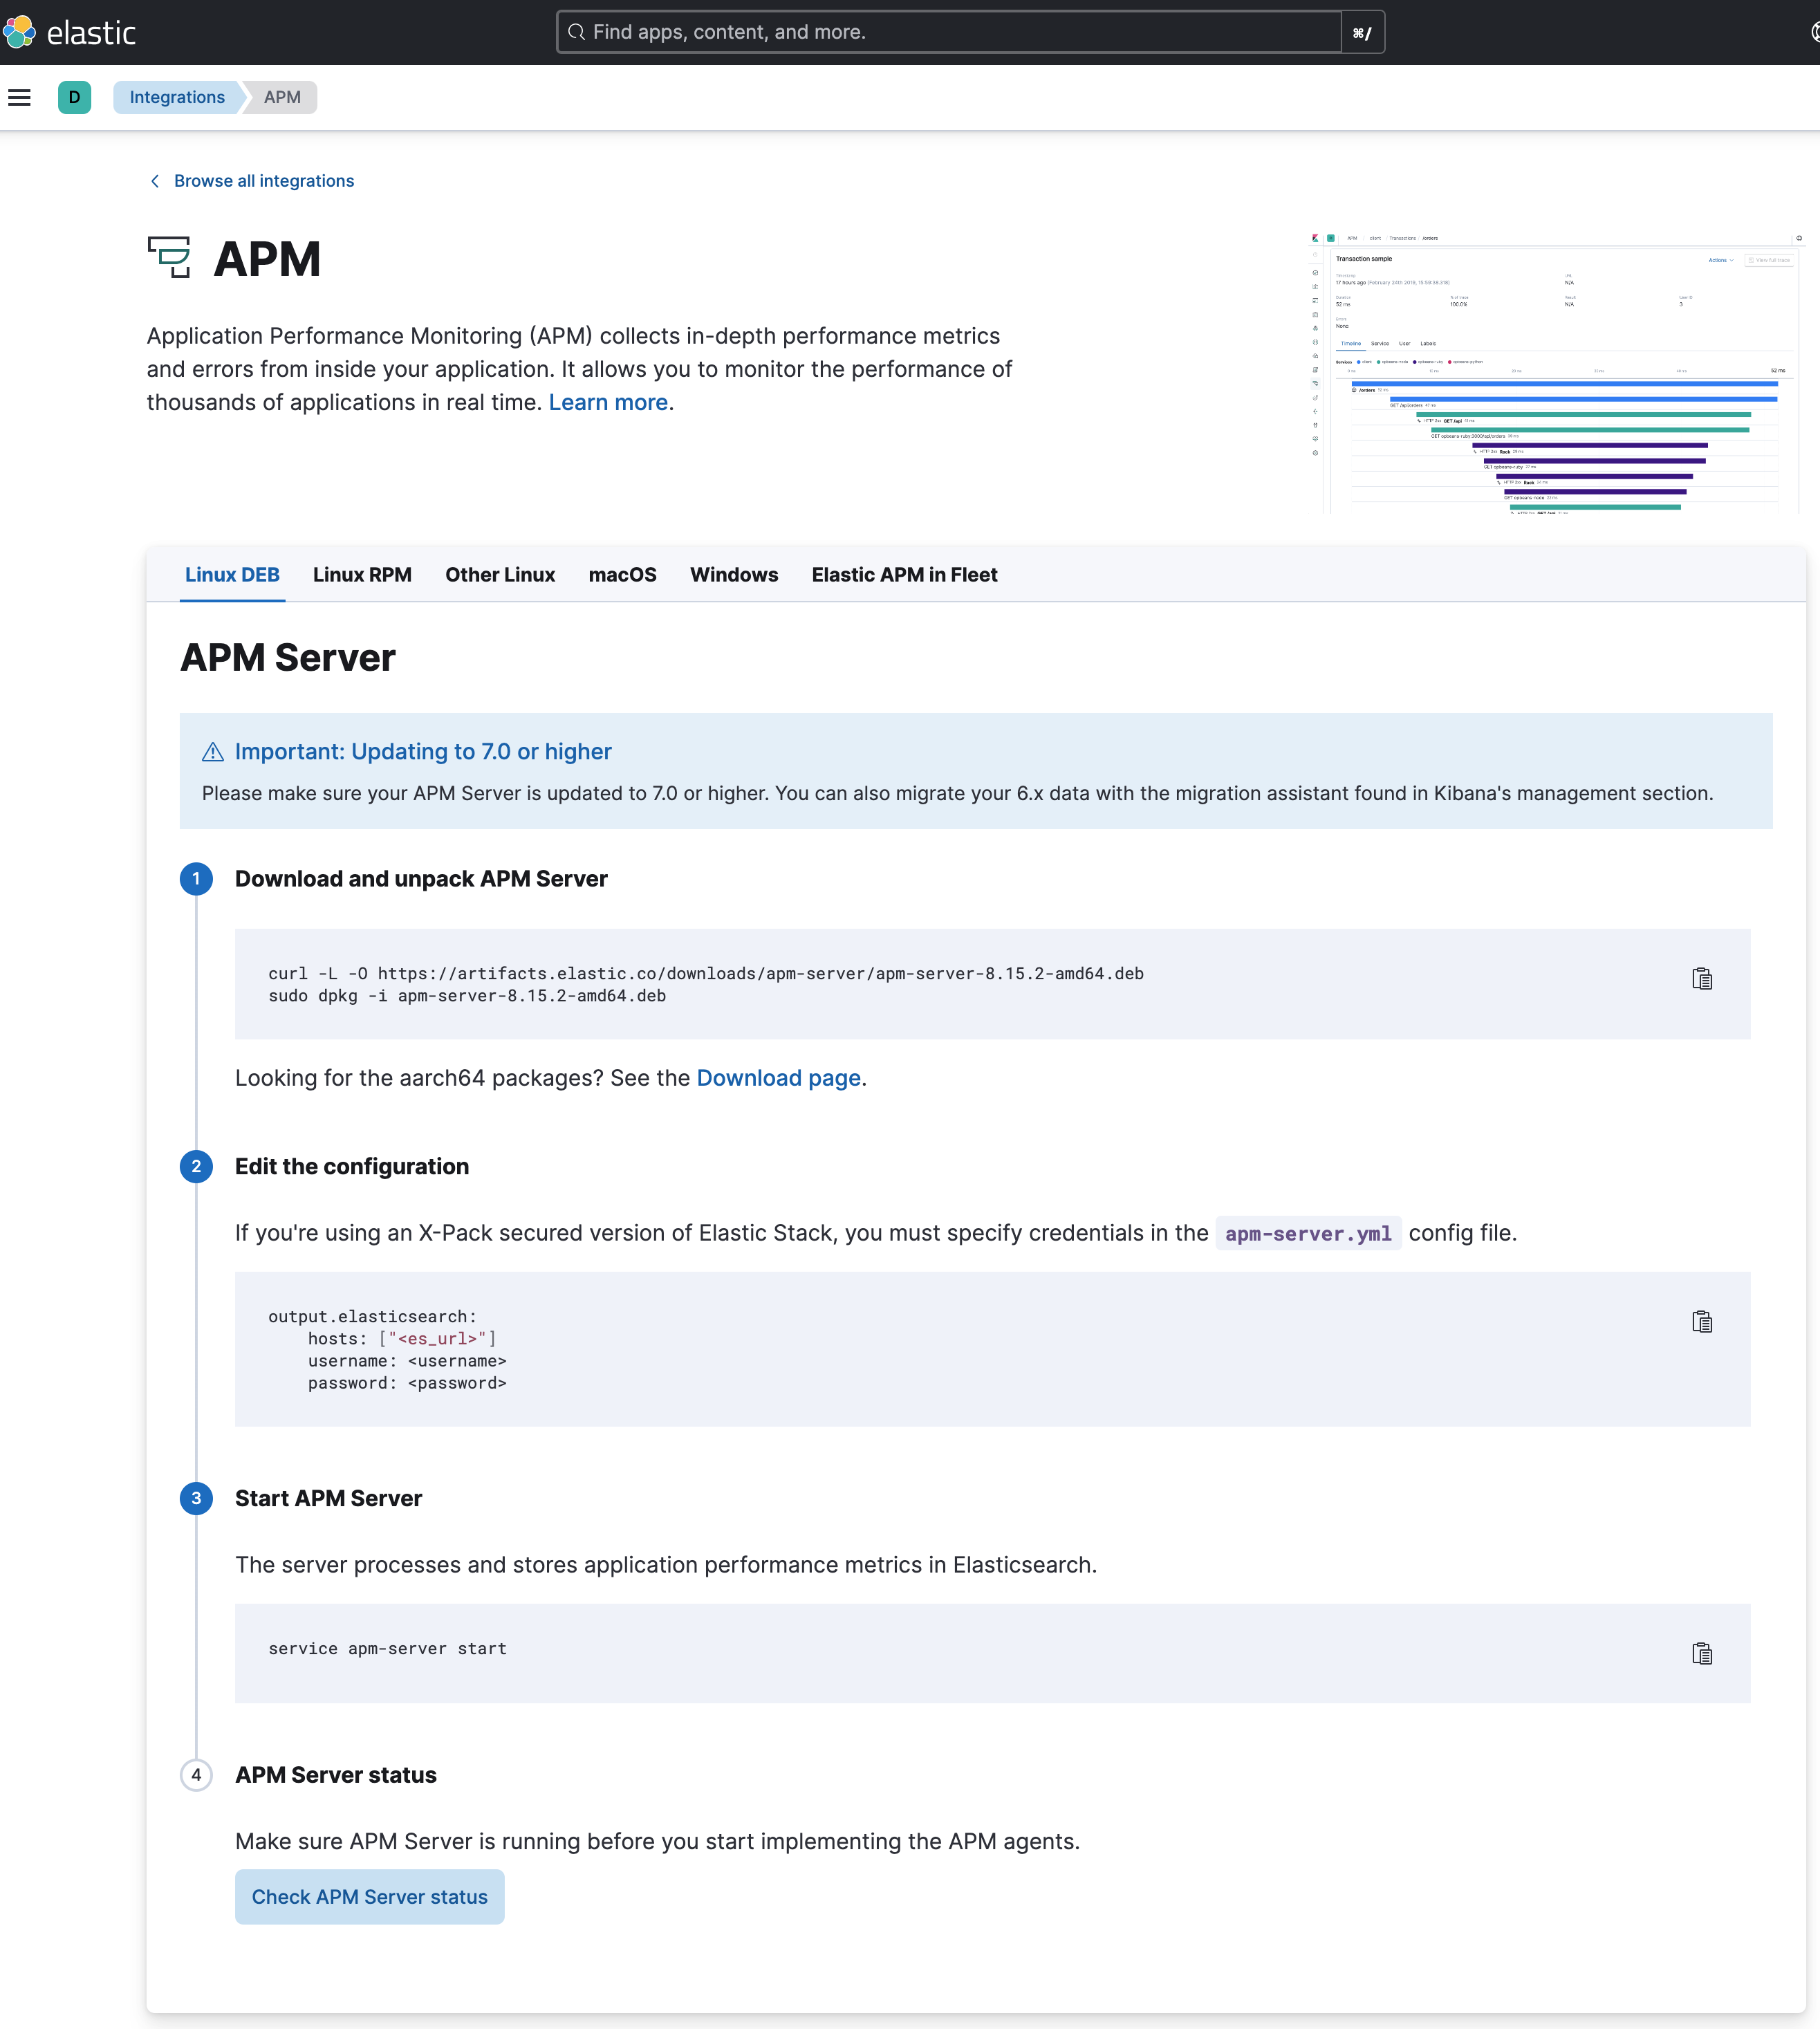
Task: Click the APM integration logo icon
Action: [x=169, y=258]
